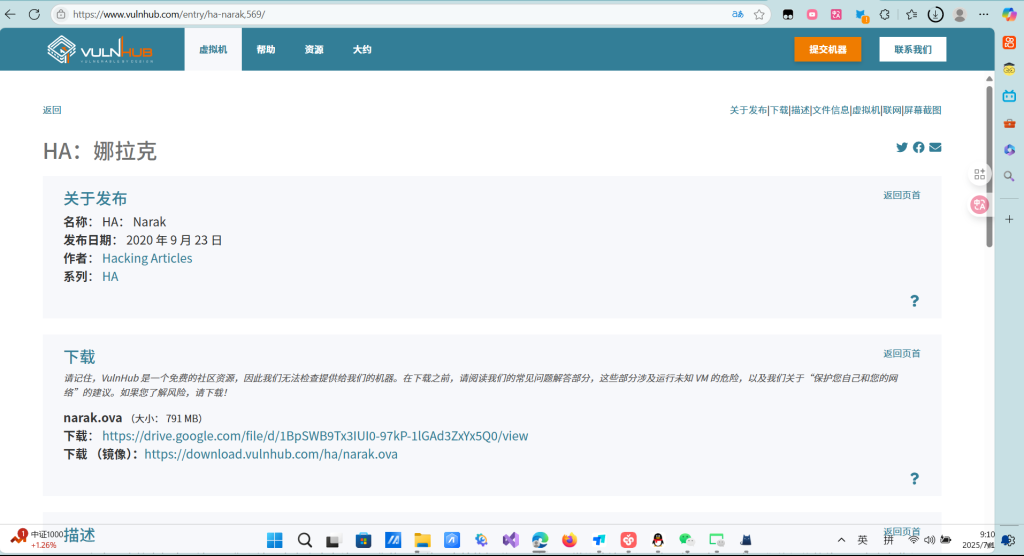Screen dimensions: 1024x556
Task: Open the Bilibili icon in Edge sidebar
Action: point(1009,96)
